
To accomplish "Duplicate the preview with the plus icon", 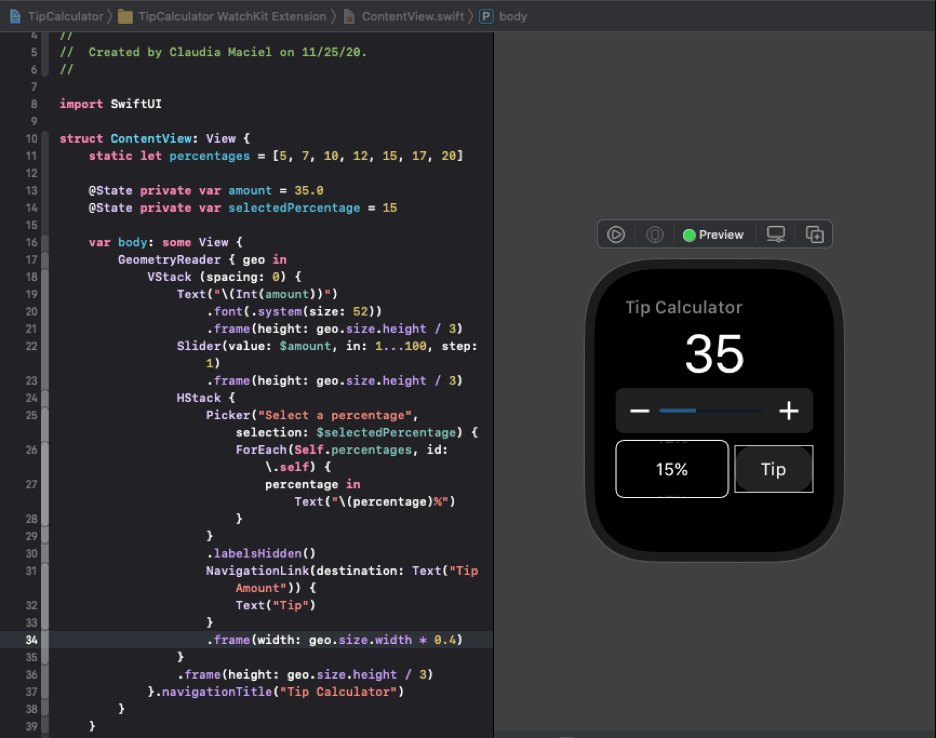I will click(x=815, y=235).
